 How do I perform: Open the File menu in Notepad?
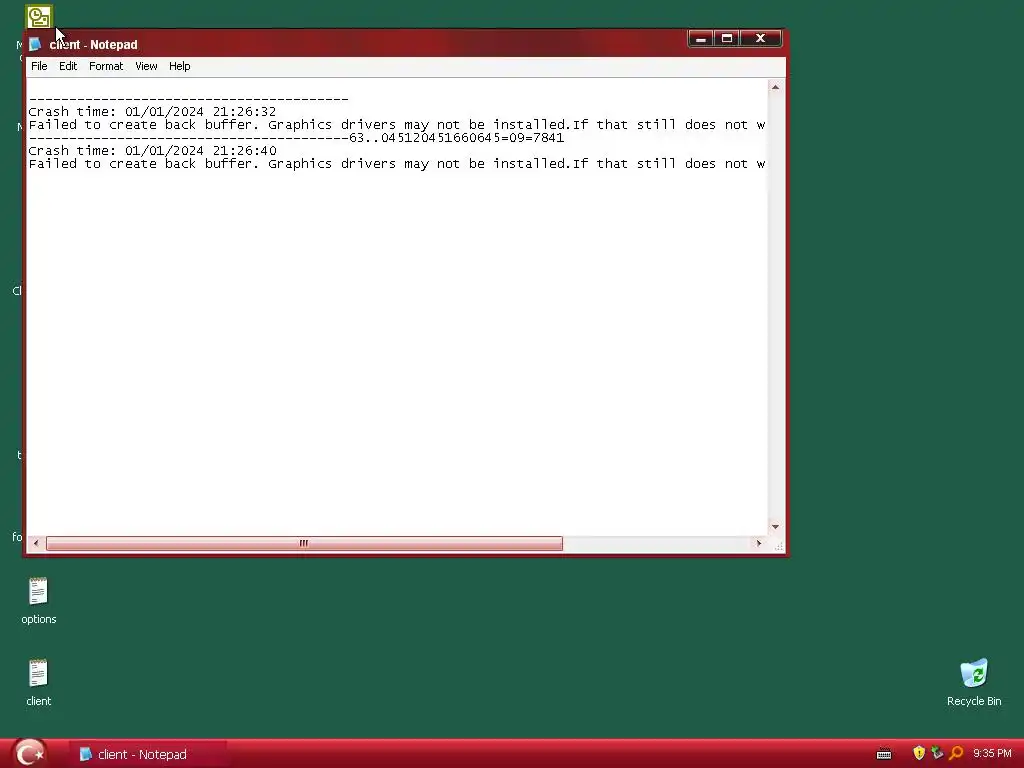point(39,66)
